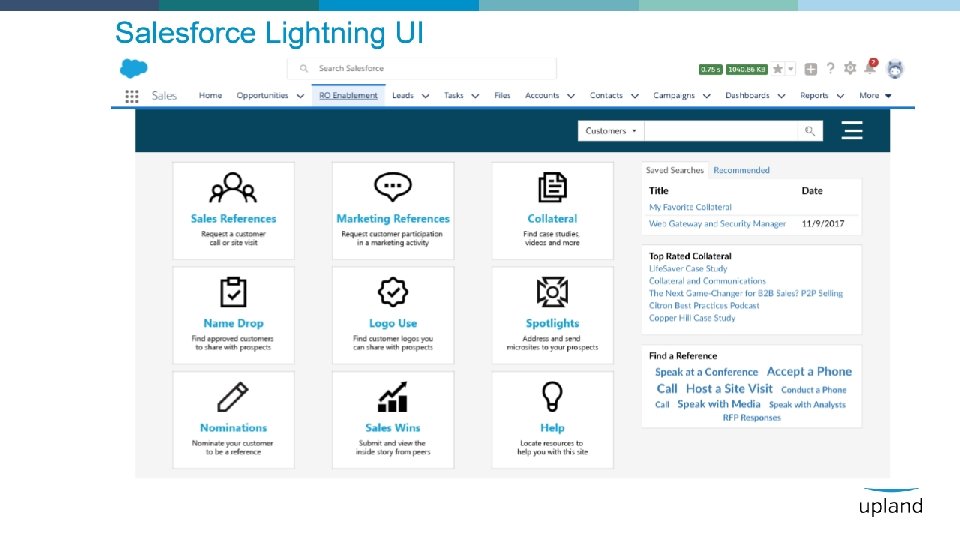960x540 pixels.
Task: Click the user profile avatar
Action: (x=895, y=69)
